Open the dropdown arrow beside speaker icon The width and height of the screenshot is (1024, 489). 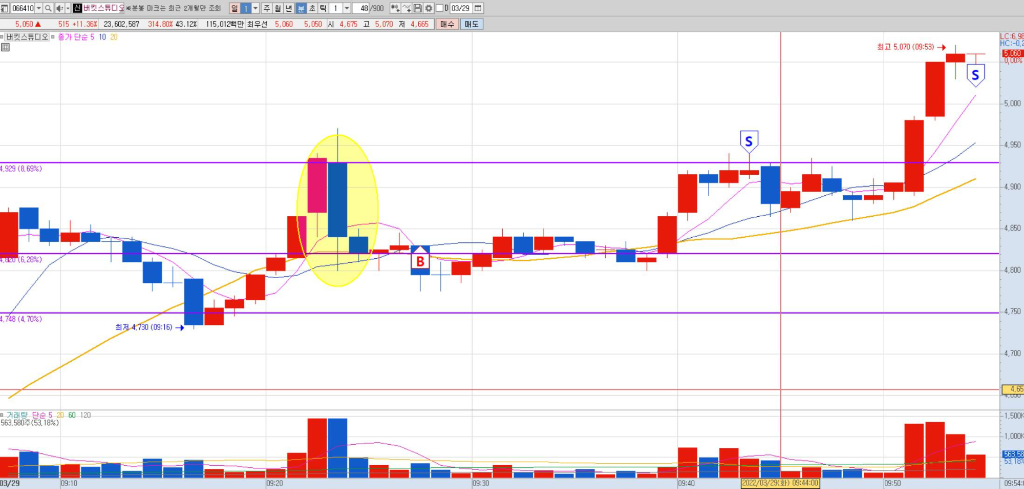coord(68,8)
